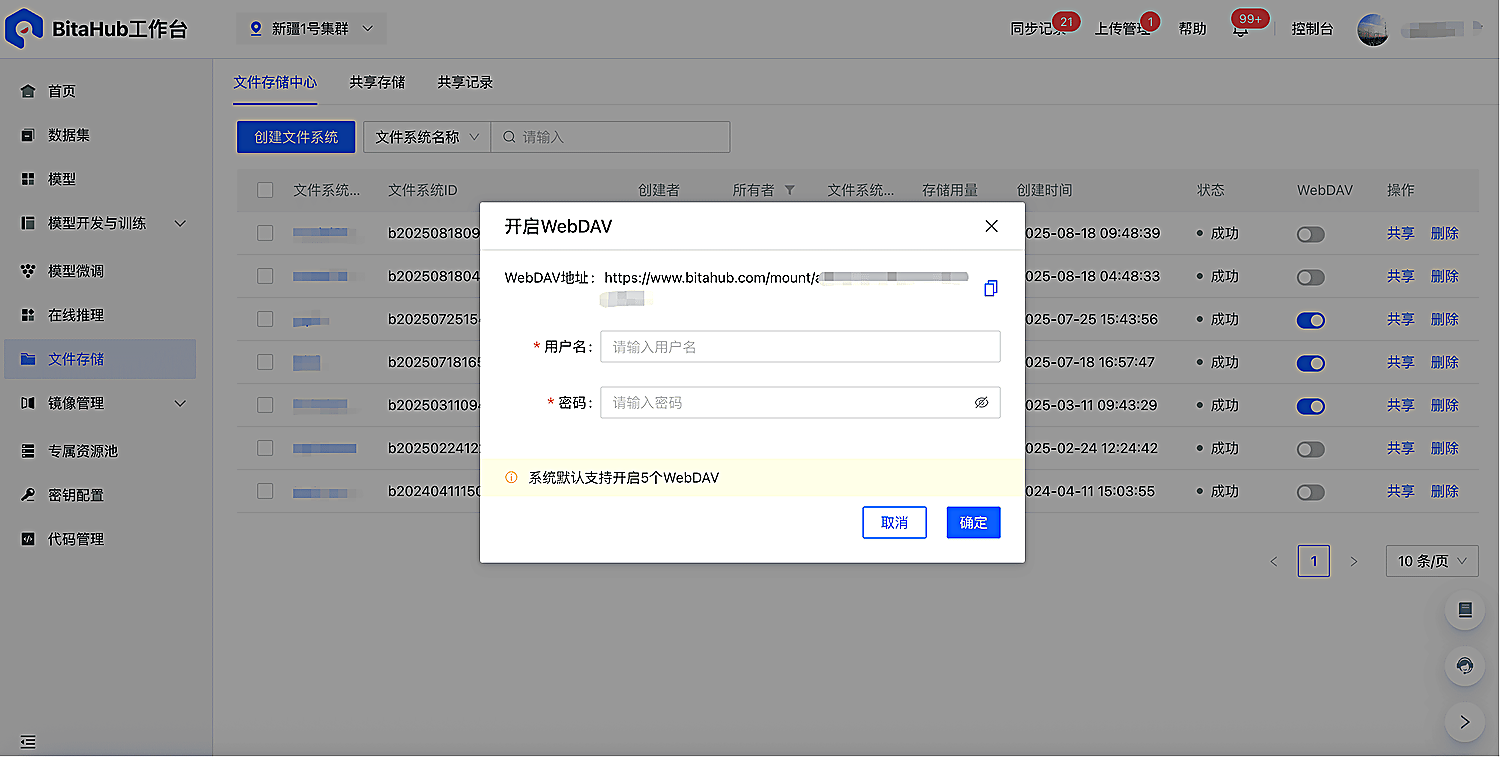This screenshot has width=1500, height=757.
Task: Open the 所有者 column filter icon
Action: pos(790,190)
